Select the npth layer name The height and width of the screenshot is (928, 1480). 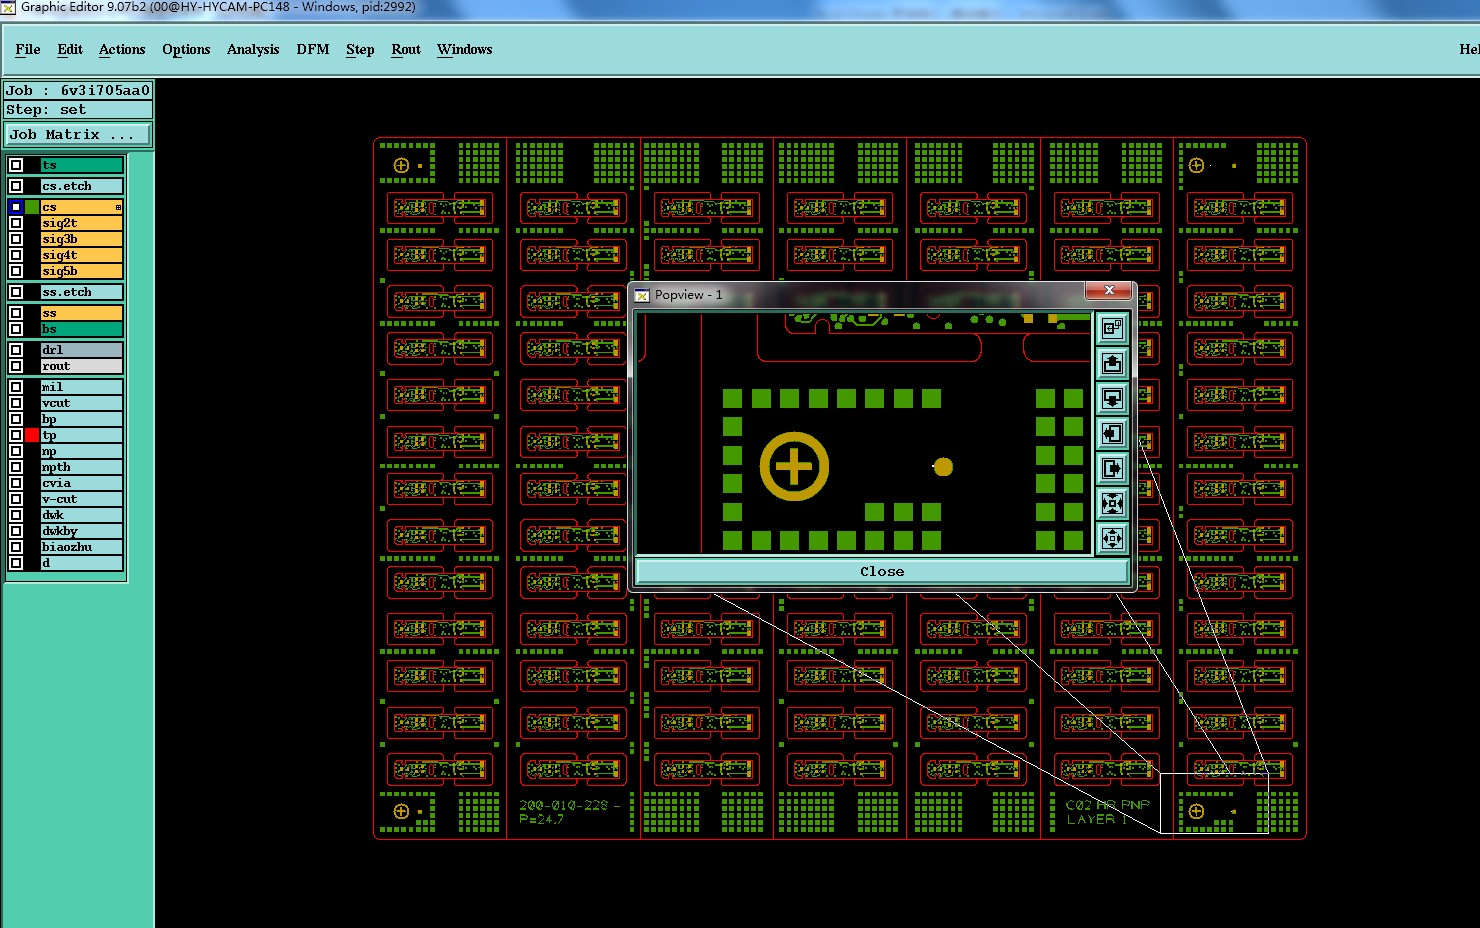(82, 467)
